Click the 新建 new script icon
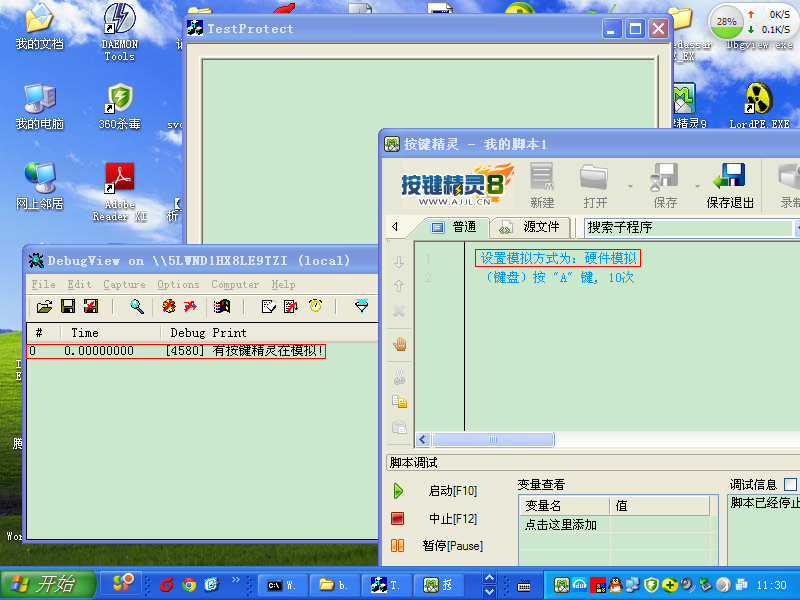800x600 pixels. pyautogui.click(x=542, y=186)
